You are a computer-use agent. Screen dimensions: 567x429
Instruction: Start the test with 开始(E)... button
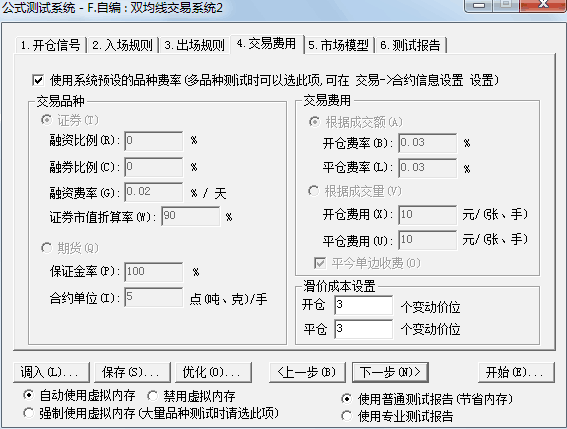coord(516,372)
